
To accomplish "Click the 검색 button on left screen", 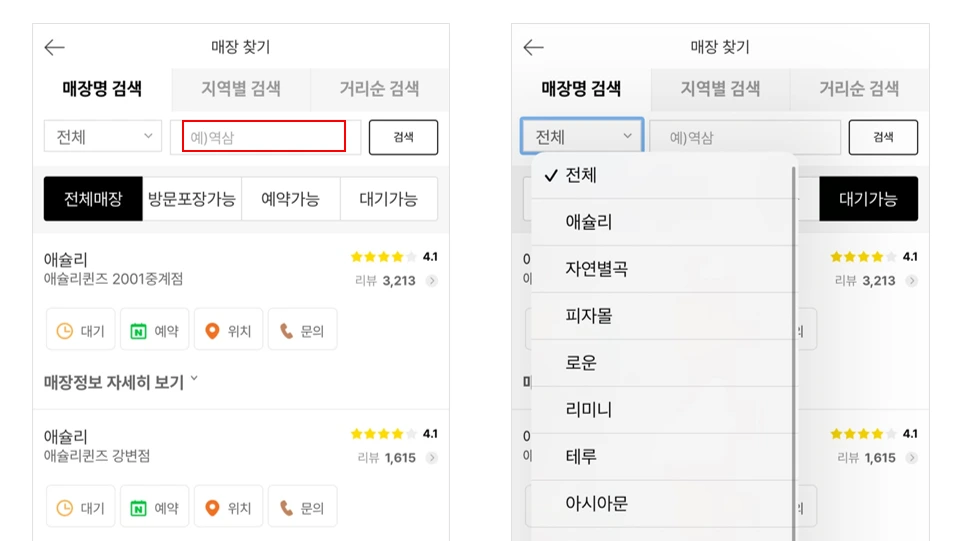I will click(x=403, y=137).
